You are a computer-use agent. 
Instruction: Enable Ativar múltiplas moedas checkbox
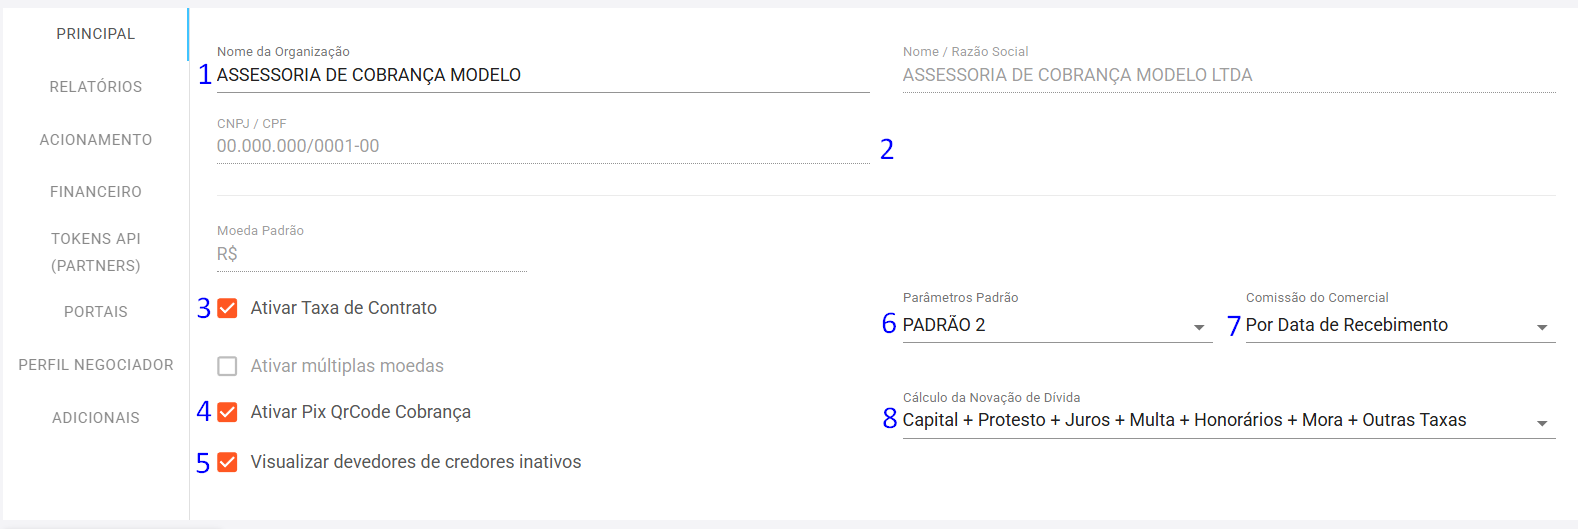228,366
